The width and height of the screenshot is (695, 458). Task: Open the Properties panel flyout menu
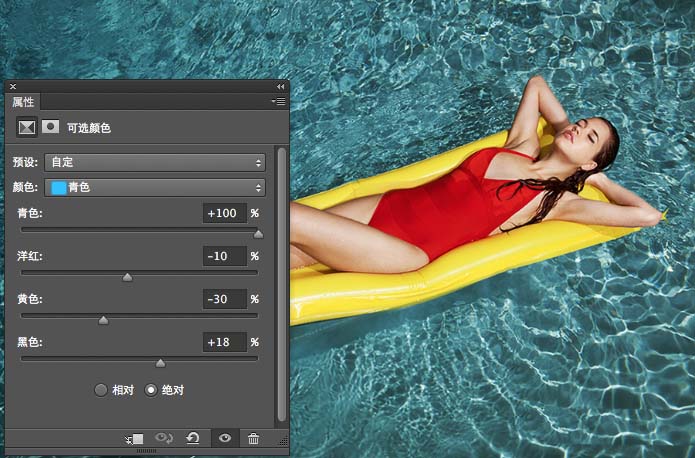pyautogui.click(x=278, y=102)
